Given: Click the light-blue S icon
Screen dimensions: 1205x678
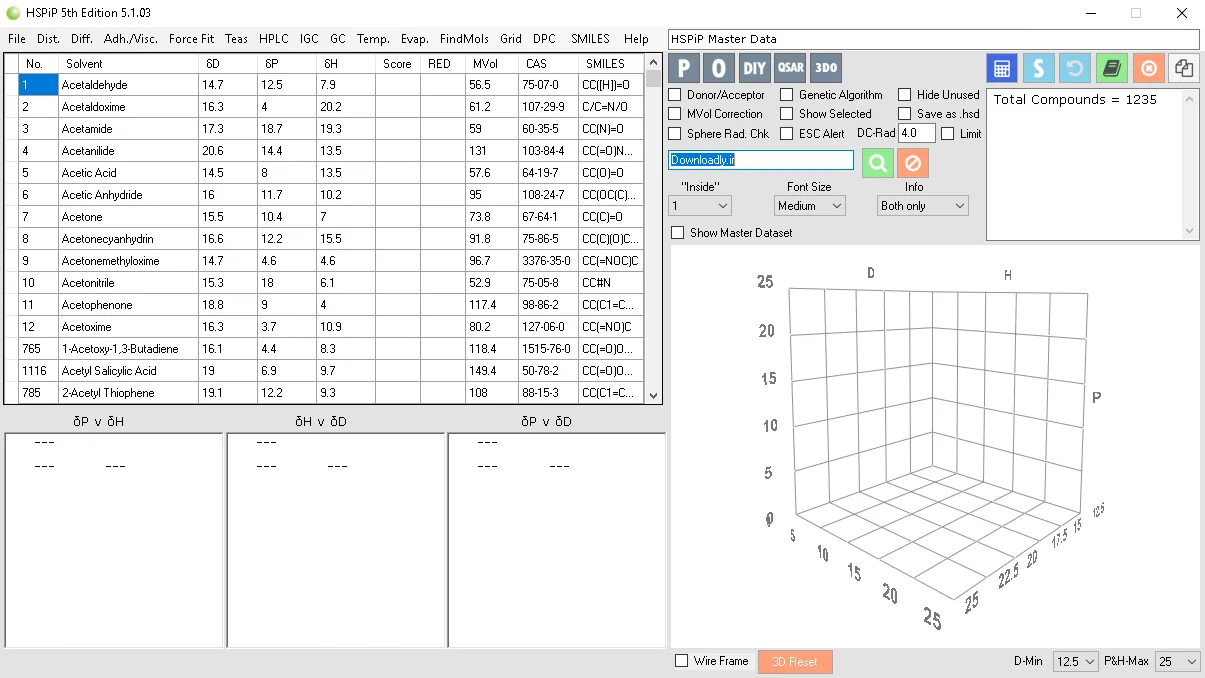Looking at the screenshot, I should 1039,68.
